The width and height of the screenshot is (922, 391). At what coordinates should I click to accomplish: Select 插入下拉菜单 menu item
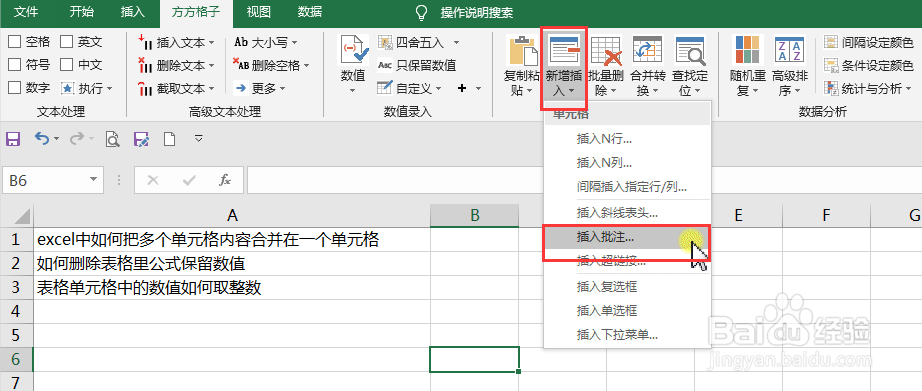click(627, 335)
